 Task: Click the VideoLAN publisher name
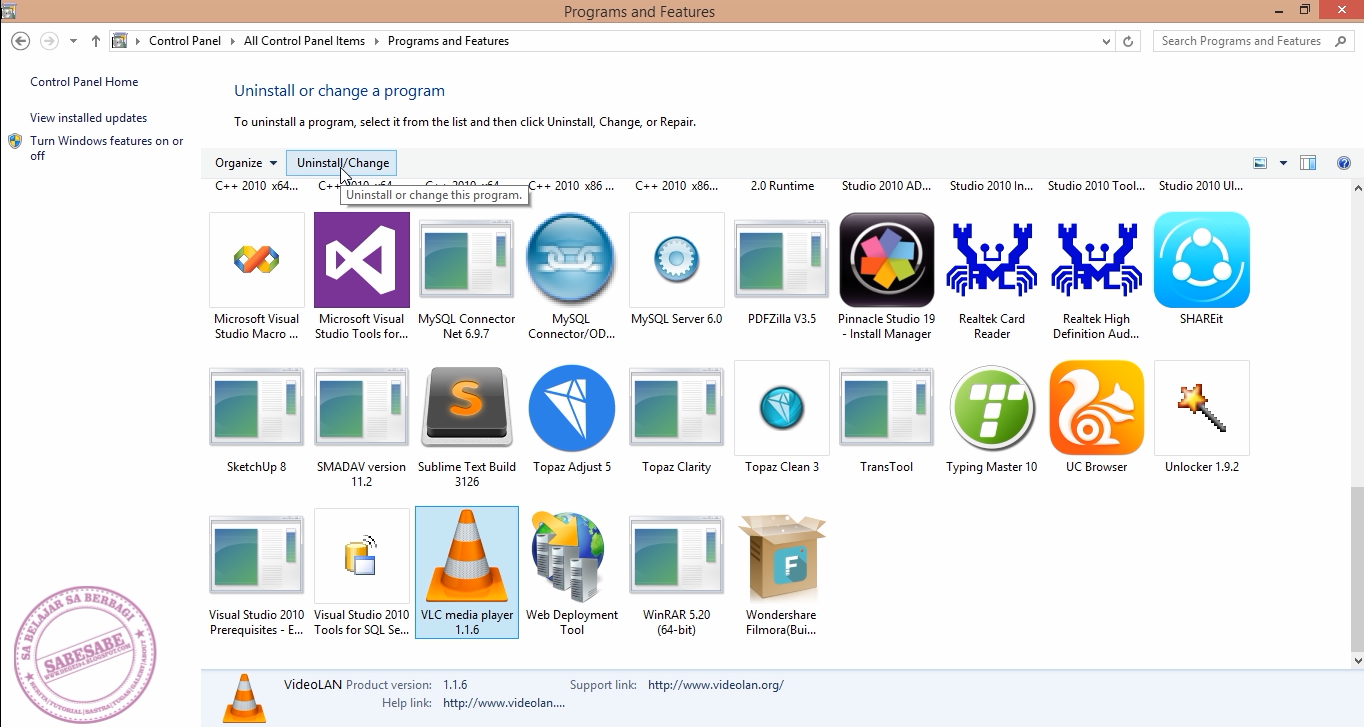tap(313, 685)
